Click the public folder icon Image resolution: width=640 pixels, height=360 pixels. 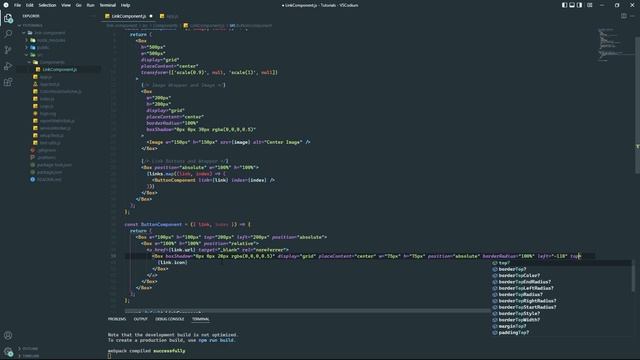tap(33, 47)
